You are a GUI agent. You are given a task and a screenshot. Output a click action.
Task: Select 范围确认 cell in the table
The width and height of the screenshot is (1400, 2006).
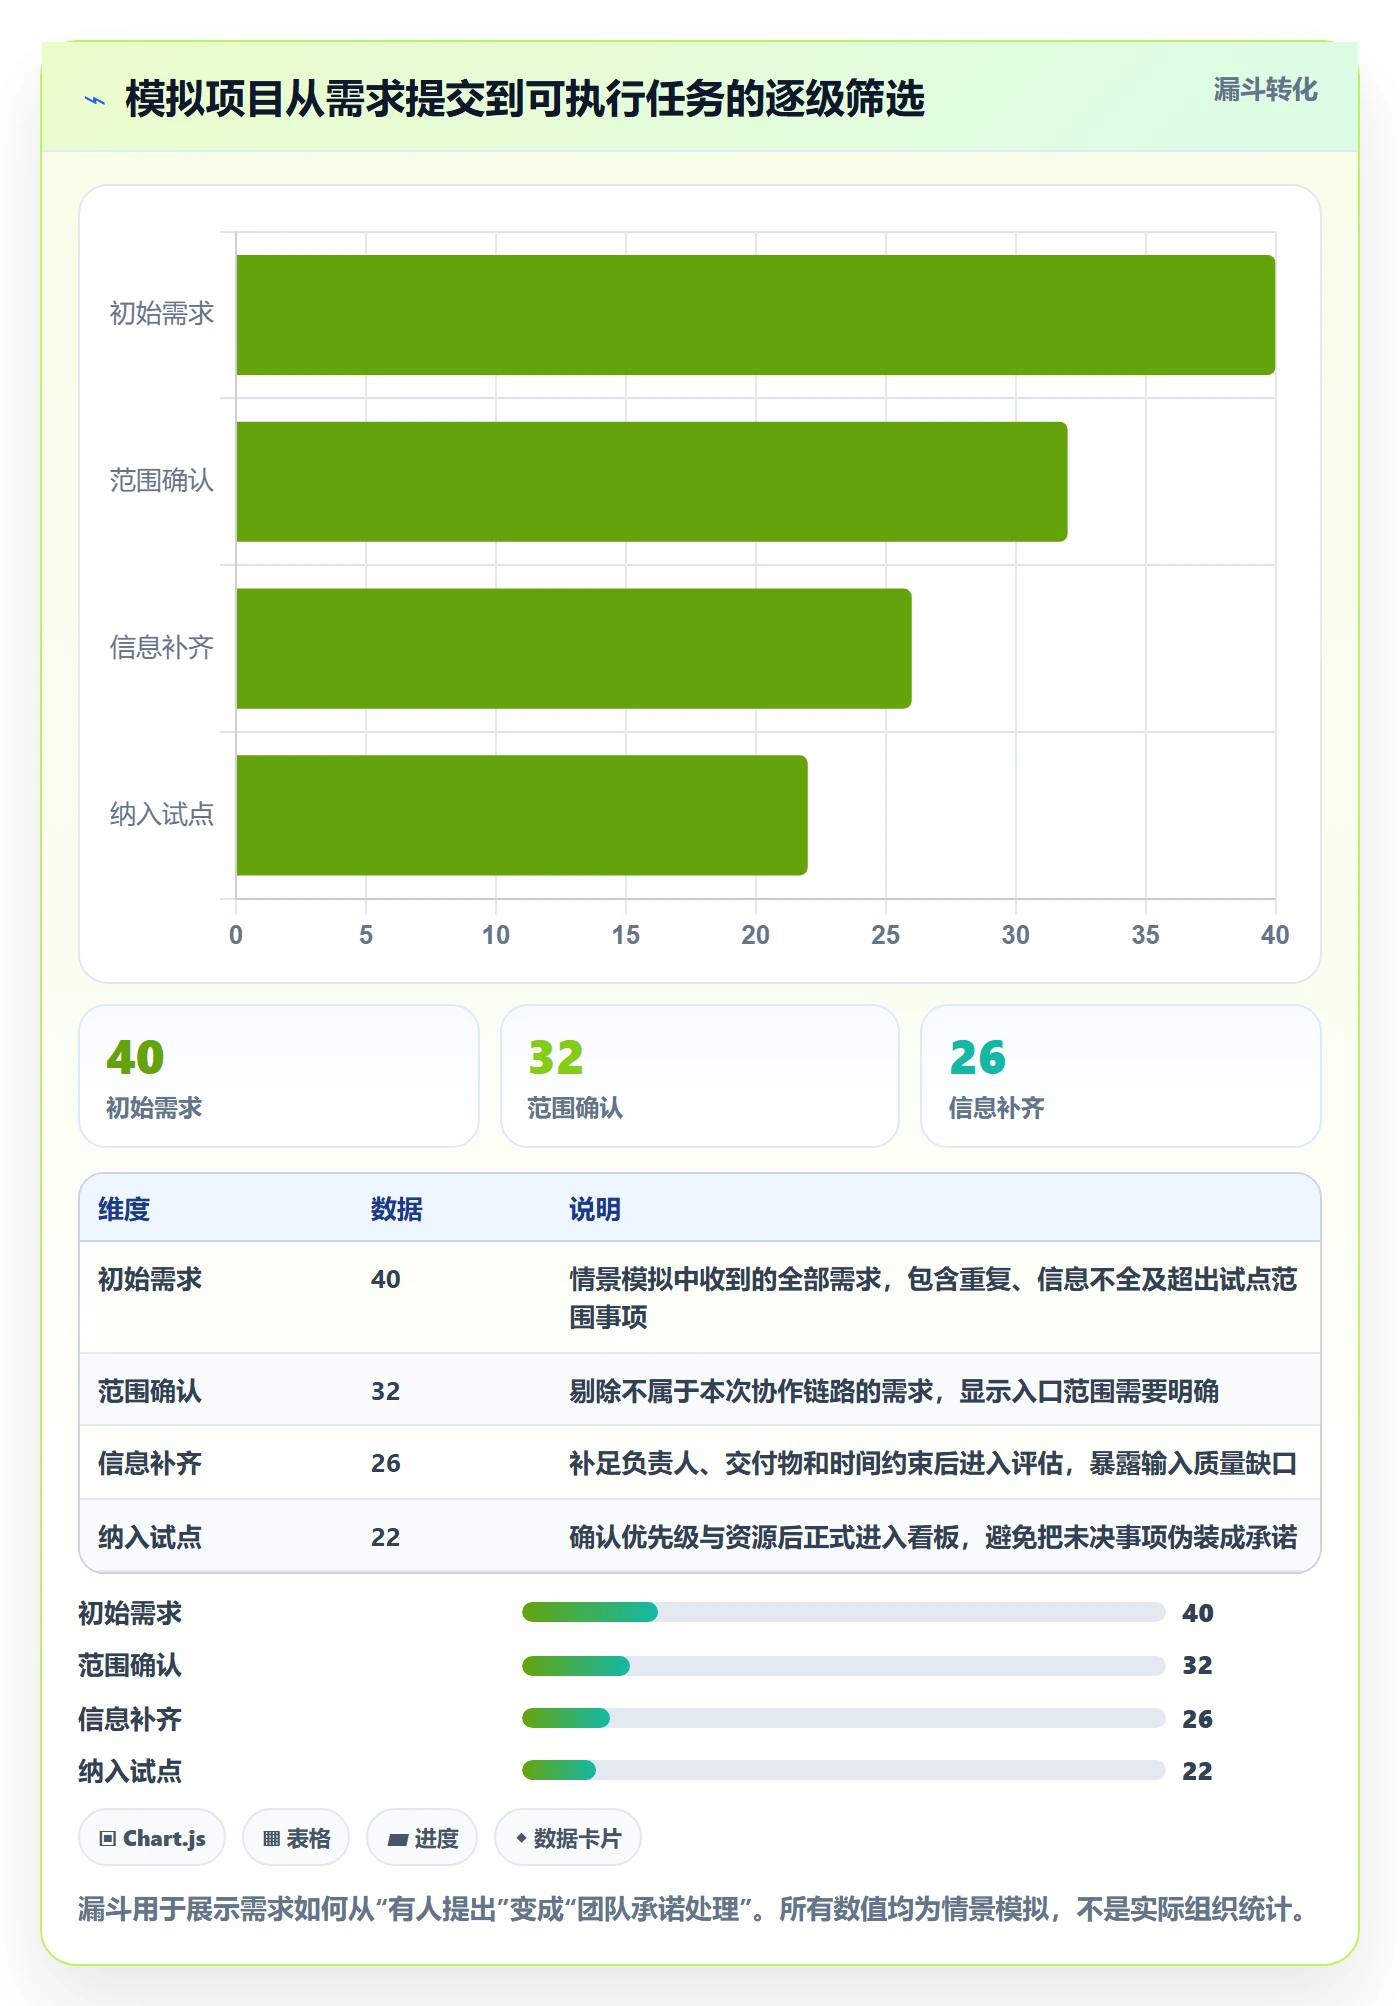[150, 1391]
